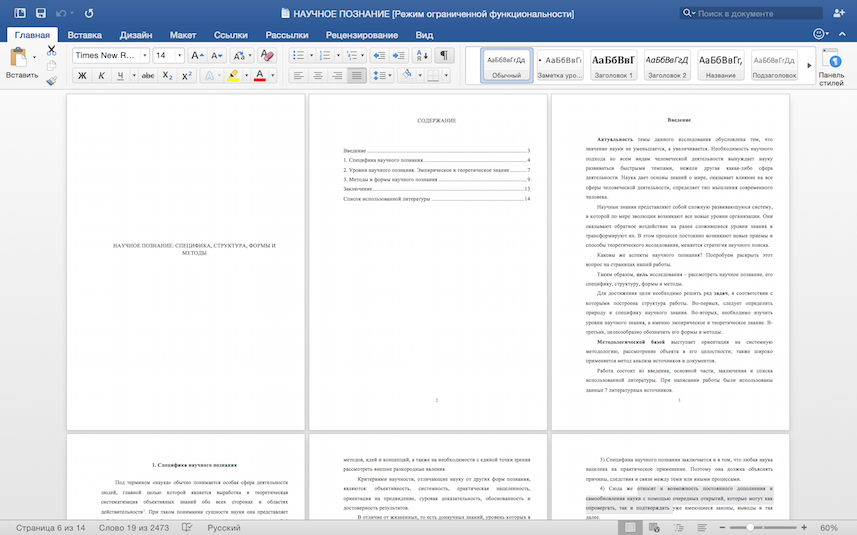
Task: Align text to the right
Action: [x=337, y=75]
